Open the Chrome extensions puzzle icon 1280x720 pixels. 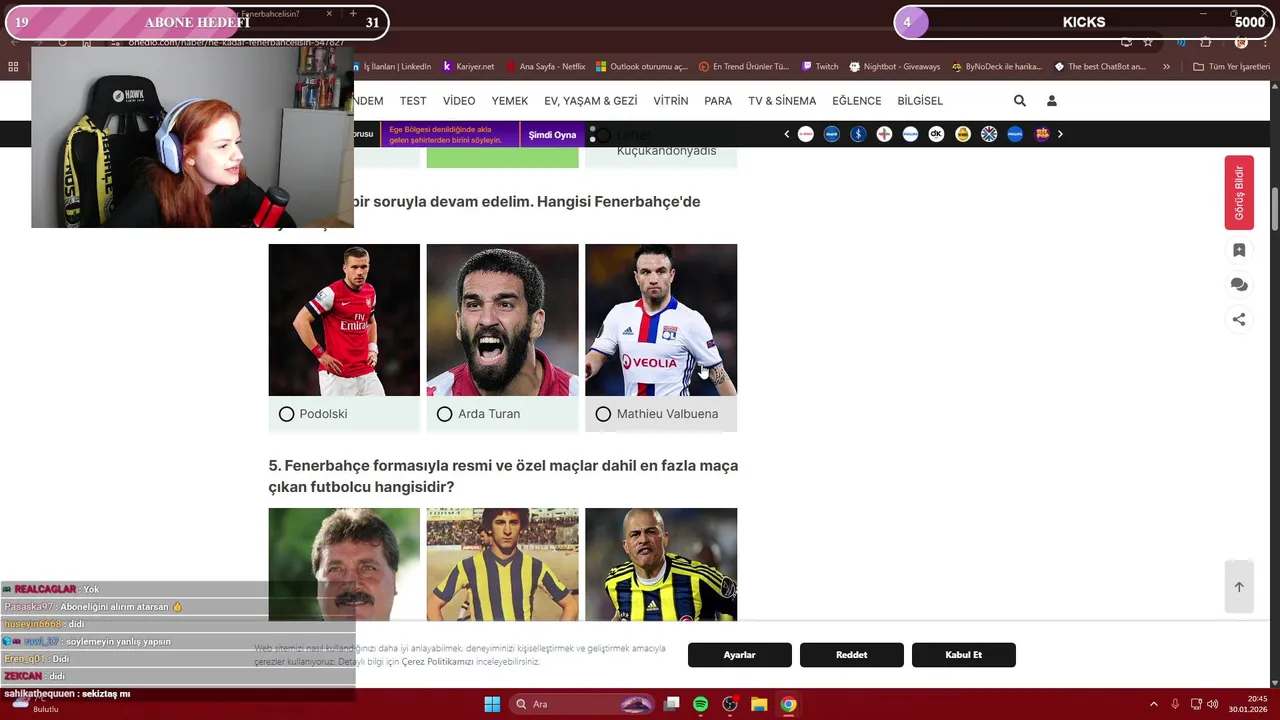tap(1206, 42)
